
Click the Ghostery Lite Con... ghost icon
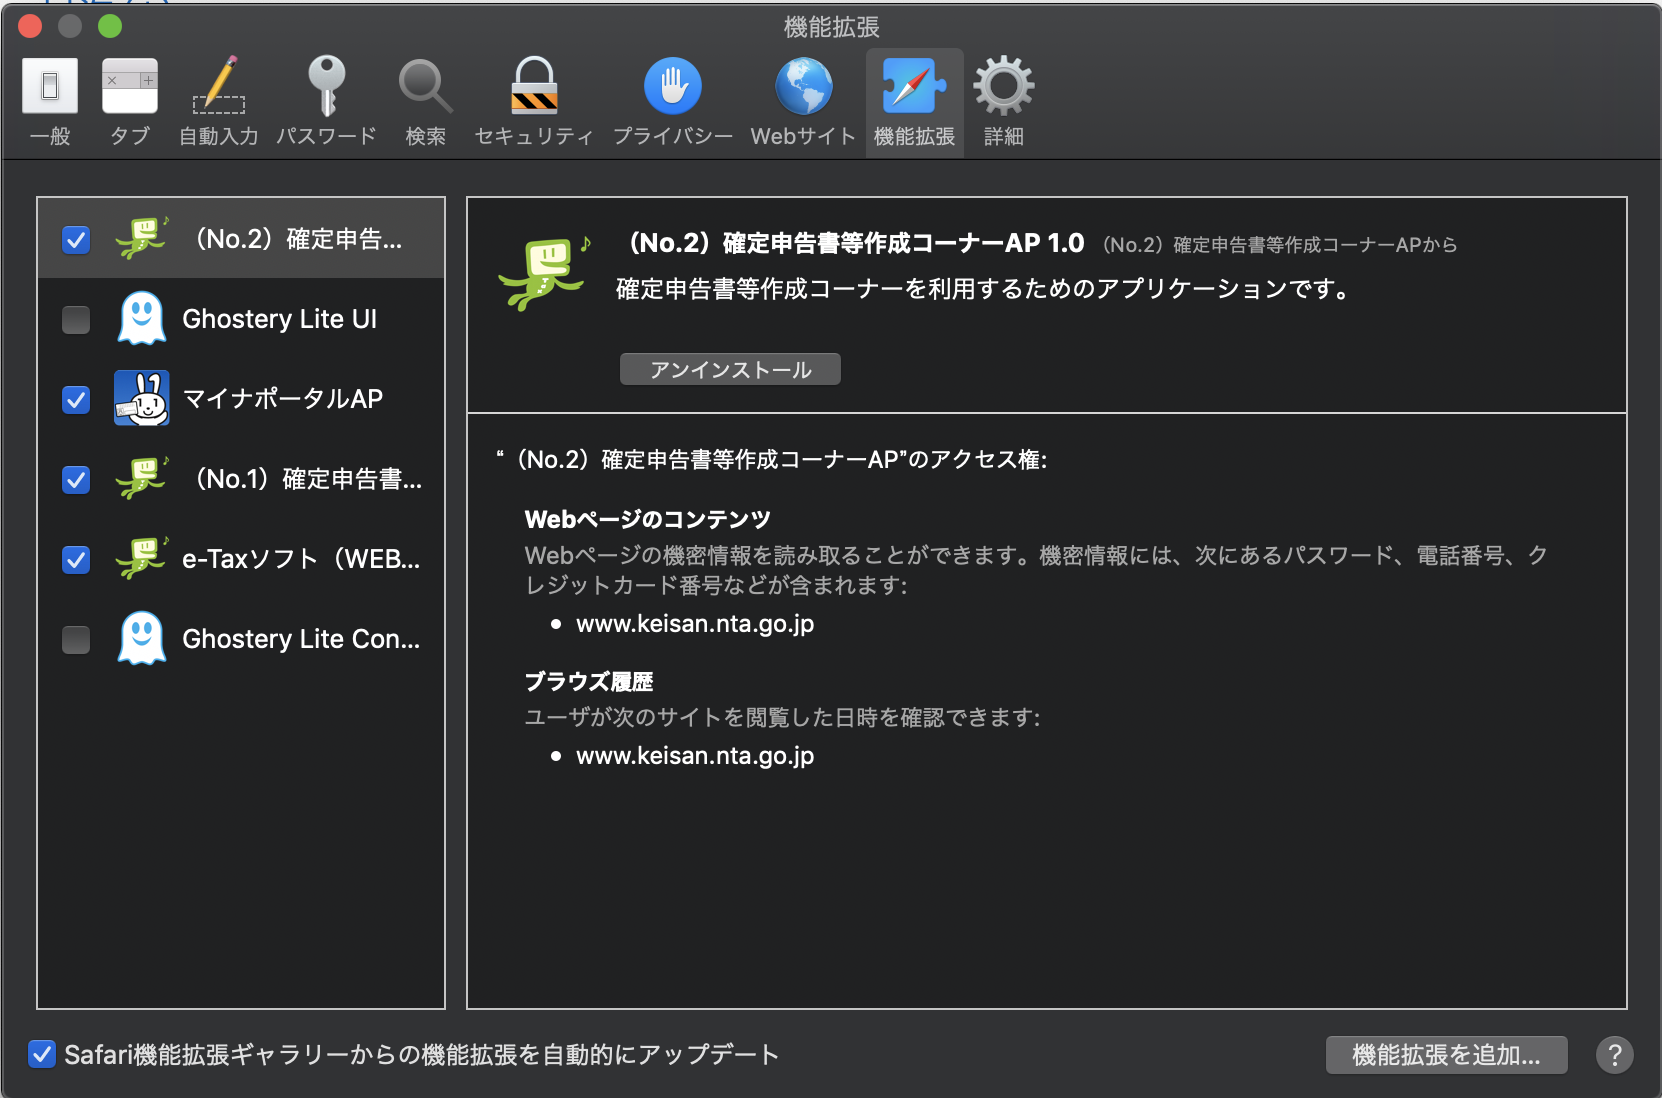click(142, 638)
